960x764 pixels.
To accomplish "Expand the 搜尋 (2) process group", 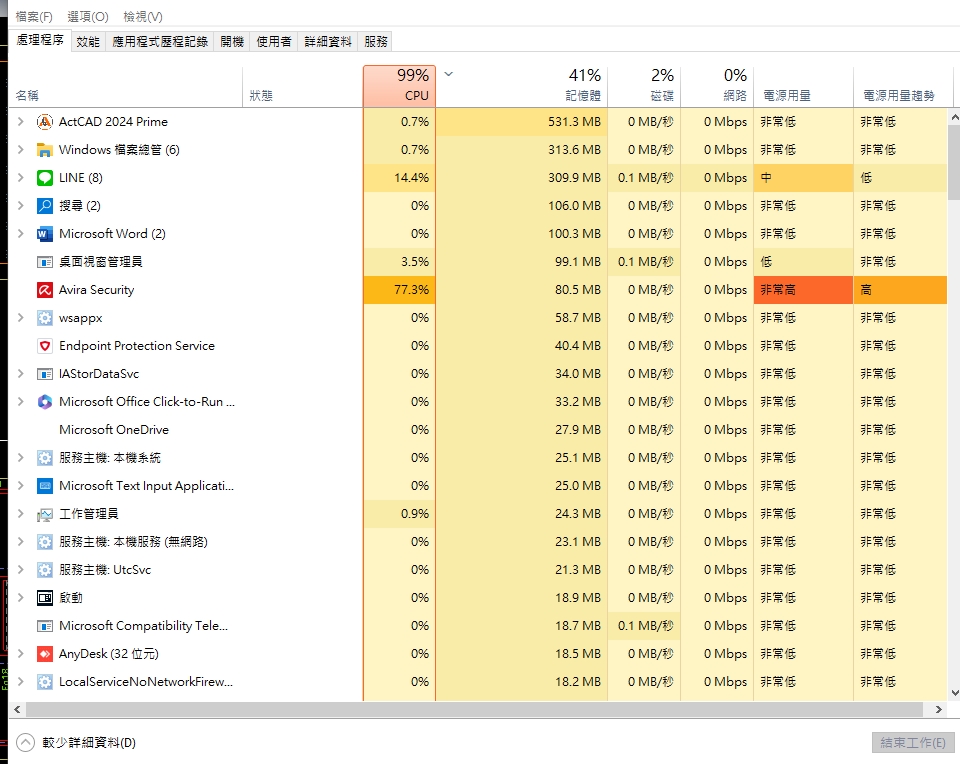I will pos(20,206).
